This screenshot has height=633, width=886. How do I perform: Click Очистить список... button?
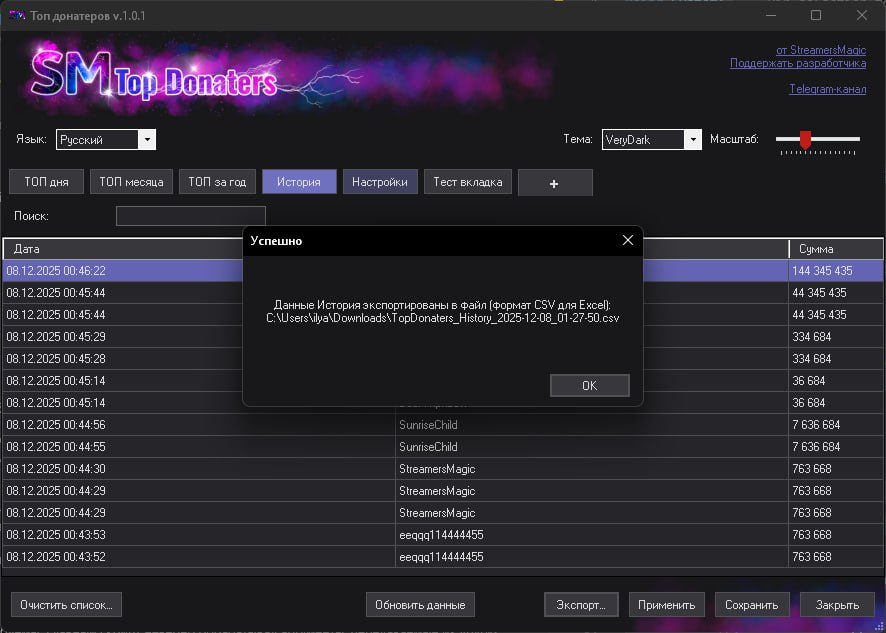click(x=66, y=605)
